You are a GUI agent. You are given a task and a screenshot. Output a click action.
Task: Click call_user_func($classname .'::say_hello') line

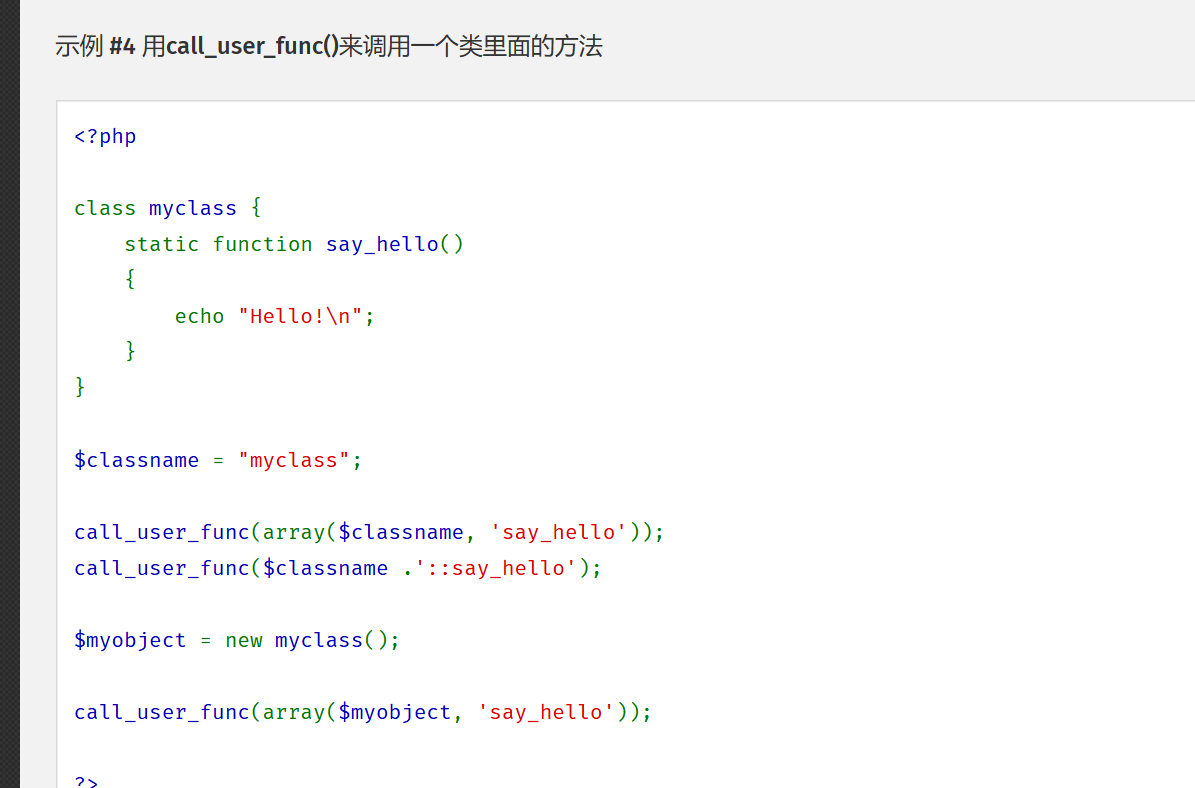click(338, 568)
